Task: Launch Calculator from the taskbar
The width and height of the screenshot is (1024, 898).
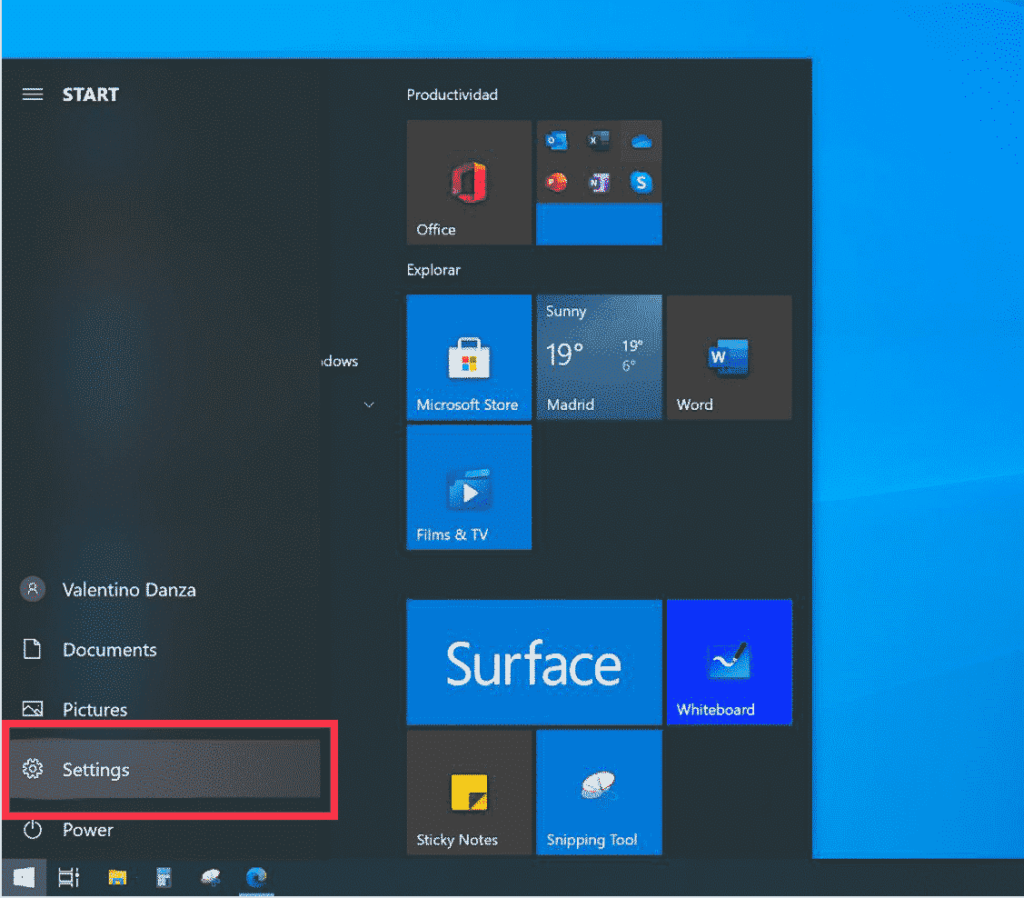Action: coord(164,877)
